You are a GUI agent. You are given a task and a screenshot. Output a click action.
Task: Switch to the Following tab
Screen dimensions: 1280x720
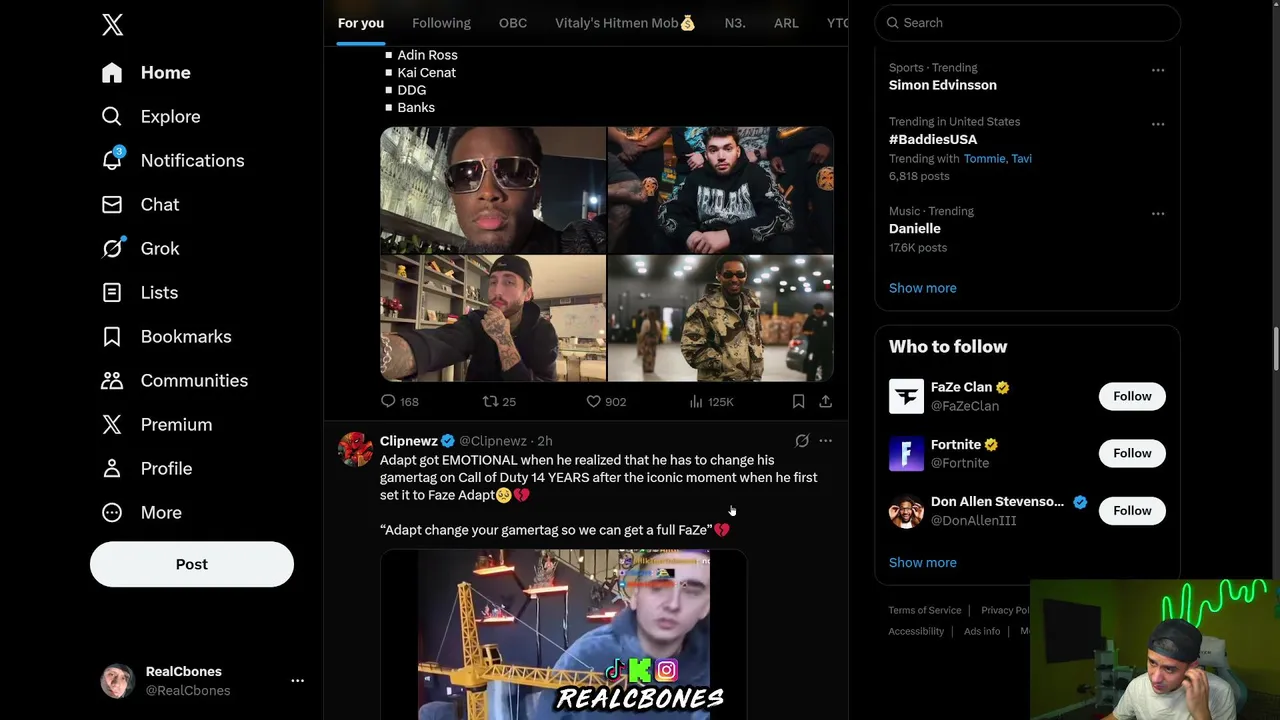coord(441,22)
